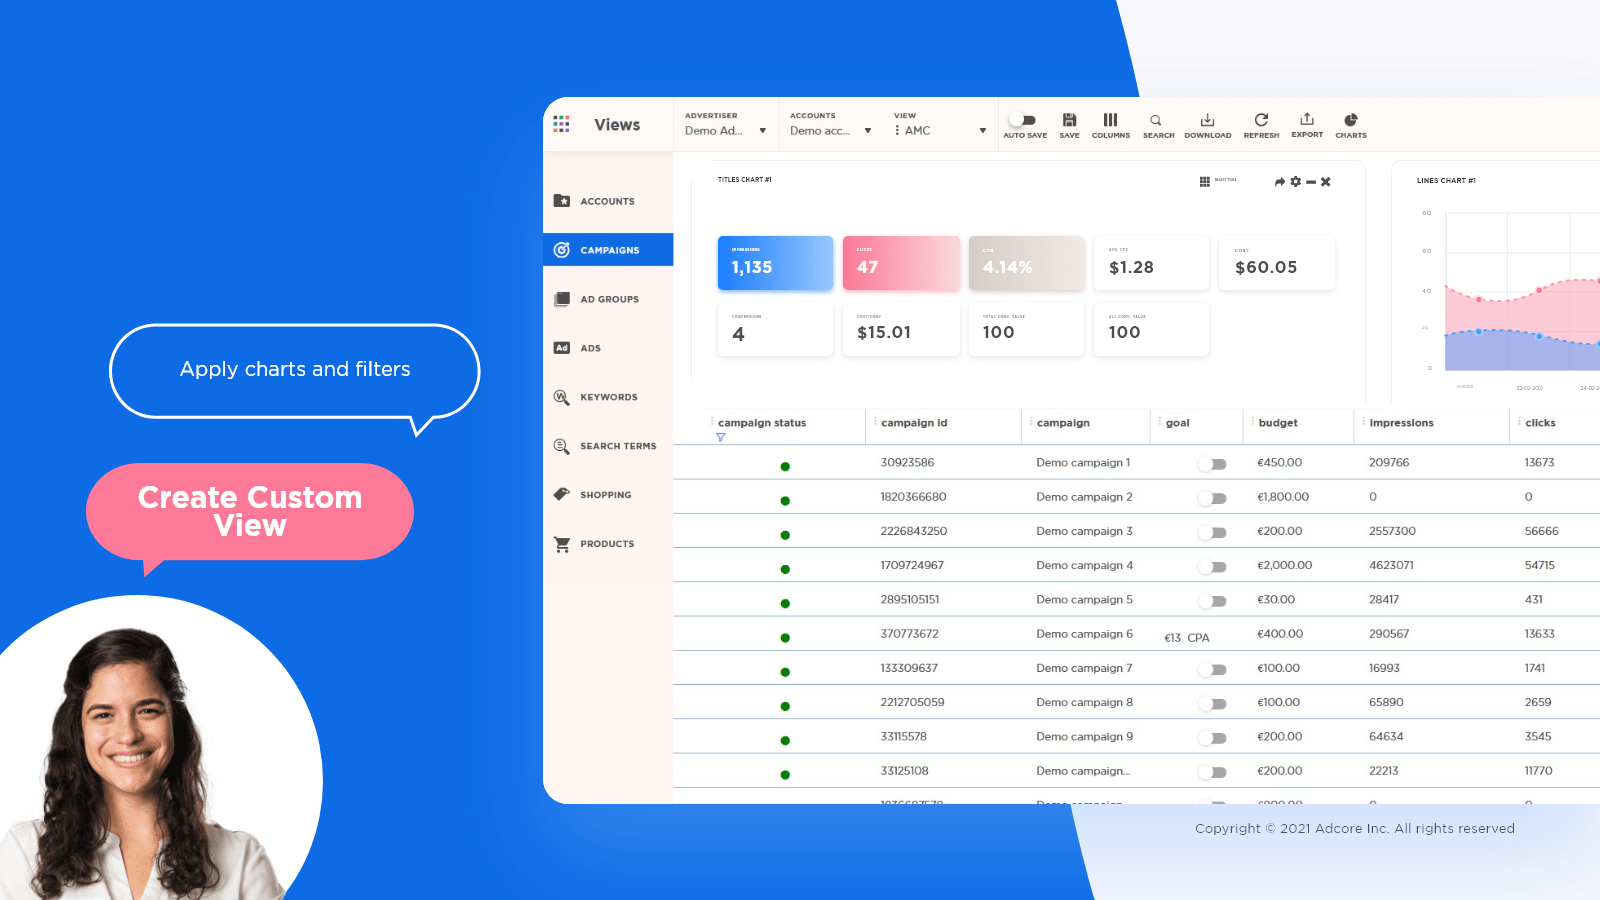Click the Download icon

tap(1207, 121)
